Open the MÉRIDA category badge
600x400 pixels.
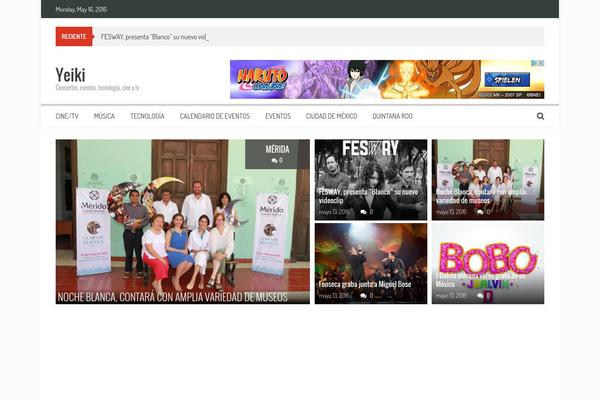(277, 149)
